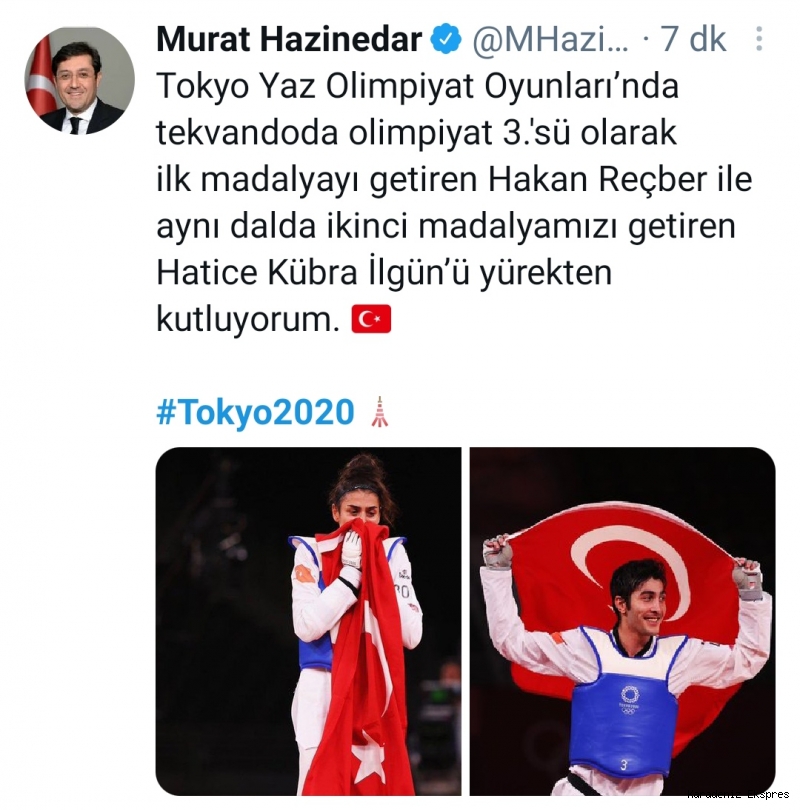Click the Tokyo tower emoji icon

tap(380, 412)
